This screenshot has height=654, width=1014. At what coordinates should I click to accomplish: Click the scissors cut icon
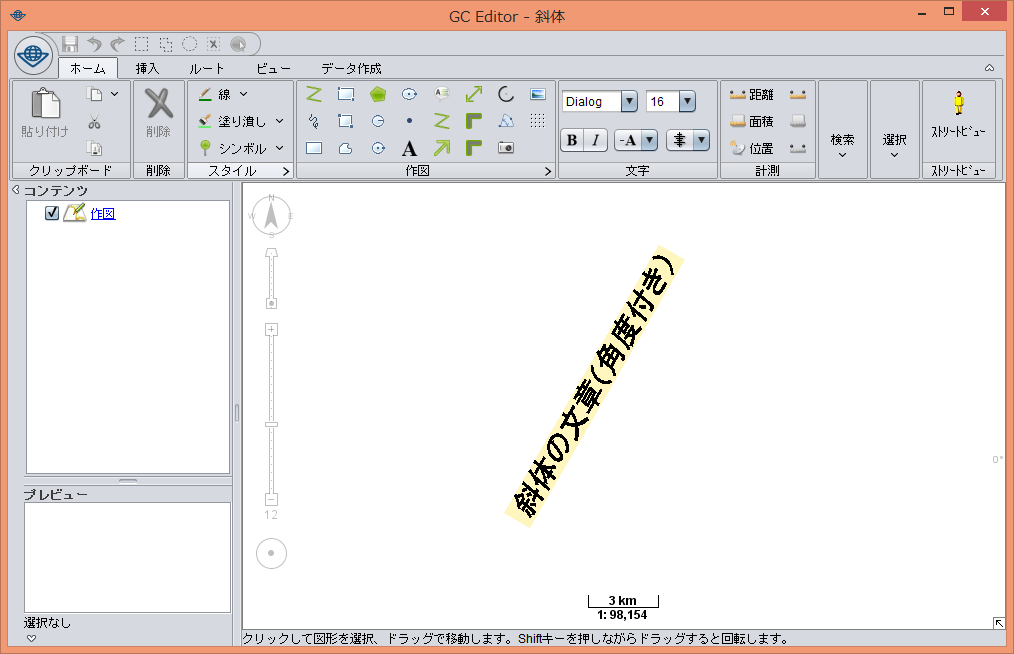click(94, 122)
